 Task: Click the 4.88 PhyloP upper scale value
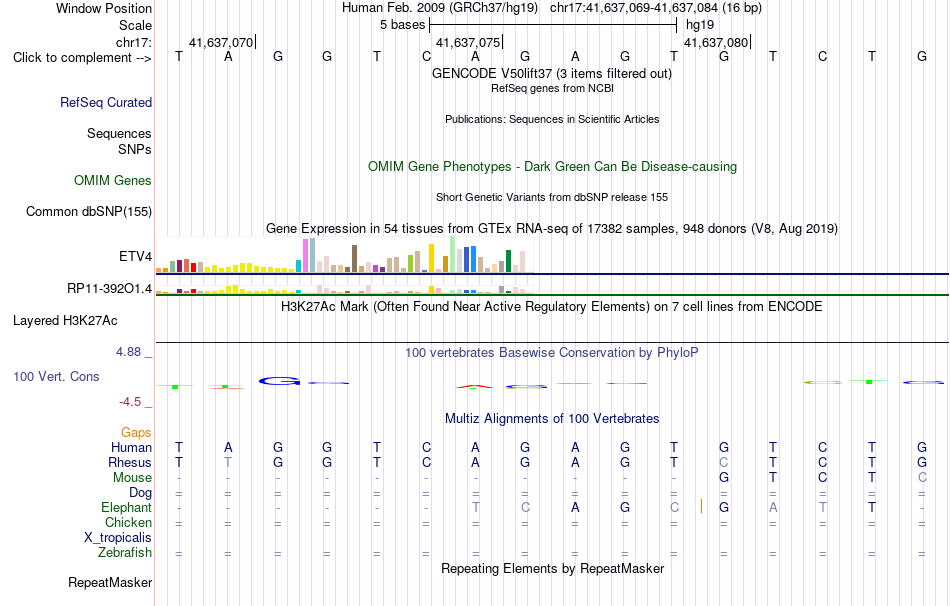pyautogui.click(x=128, y=352)
